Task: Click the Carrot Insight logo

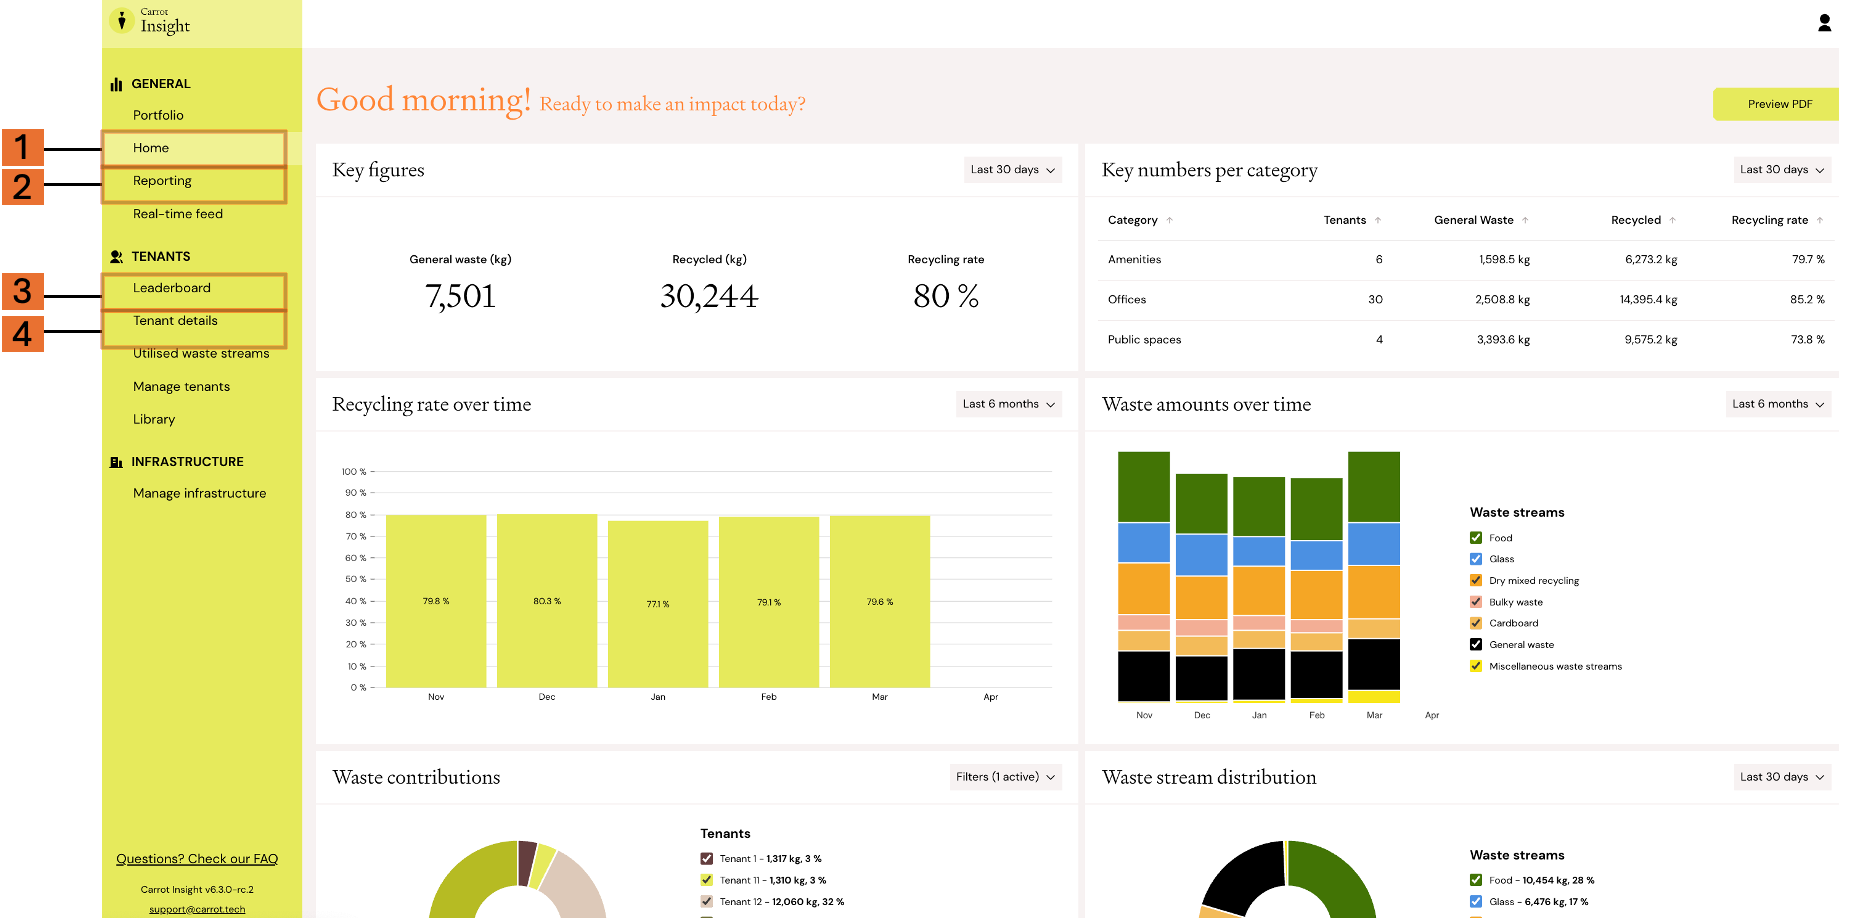Action: click(x=152, y=21)
